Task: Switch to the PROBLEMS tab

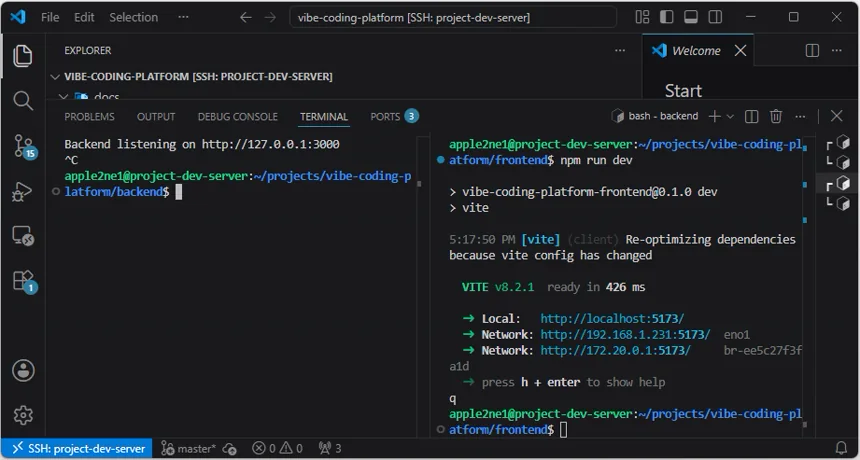Action: (89, 117)
